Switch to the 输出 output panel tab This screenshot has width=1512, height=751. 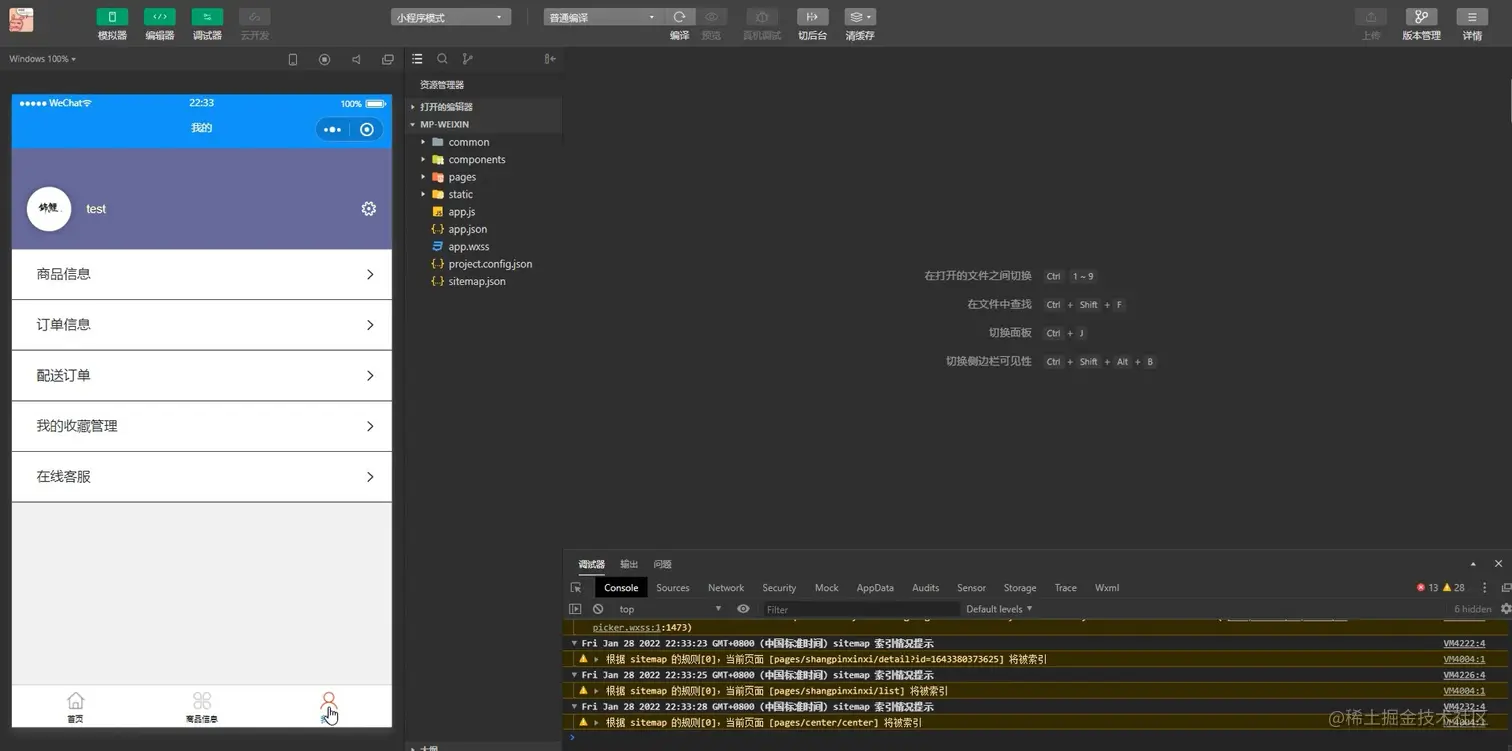point(629,565)
